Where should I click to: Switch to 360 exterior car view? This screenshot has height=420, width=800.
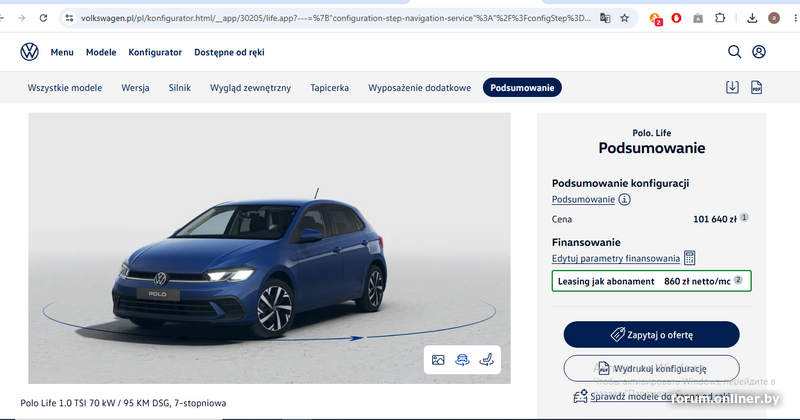pos(462,360)
